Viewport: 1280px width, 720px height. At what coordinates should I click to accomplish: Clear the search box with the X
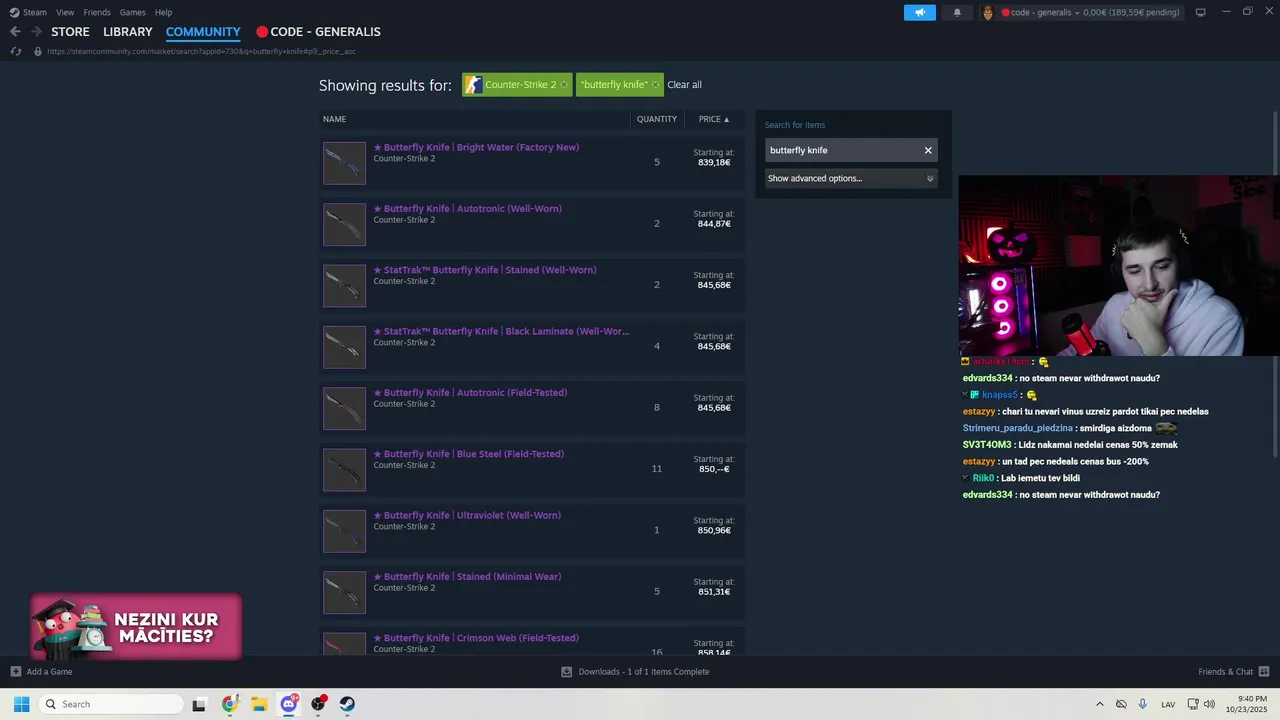pos(928,150)
